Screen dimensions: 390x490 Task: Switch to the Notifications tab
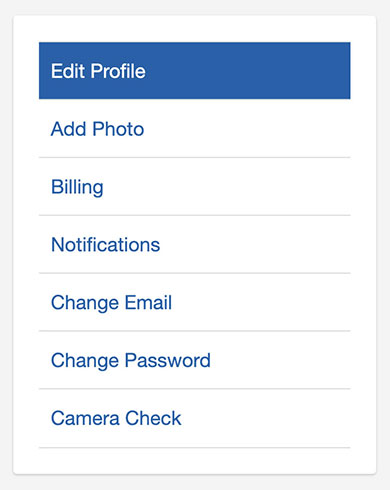[x=195, y=245]
